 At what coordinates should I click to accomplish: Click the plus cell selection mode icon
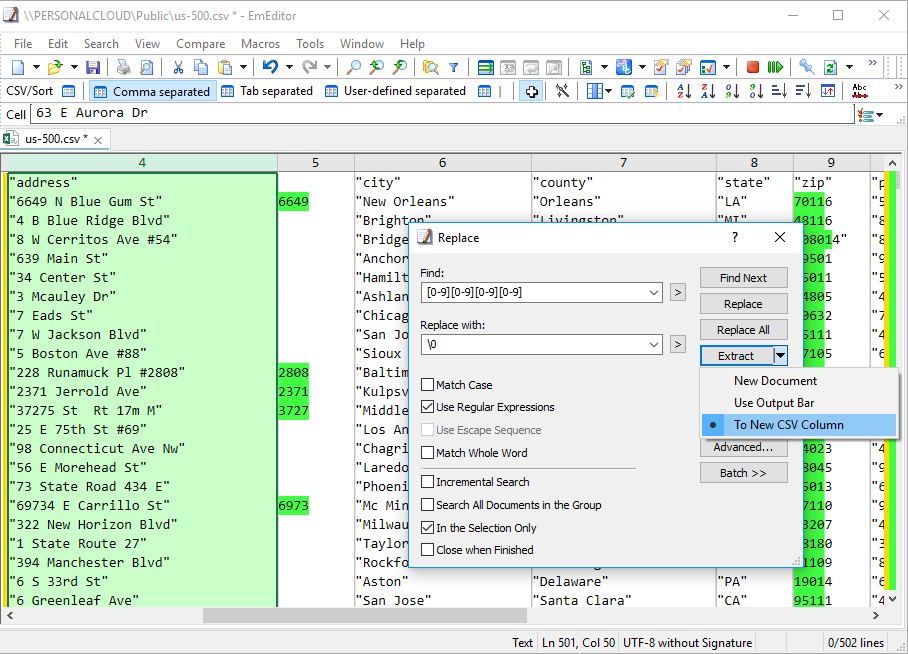(531, 91)
